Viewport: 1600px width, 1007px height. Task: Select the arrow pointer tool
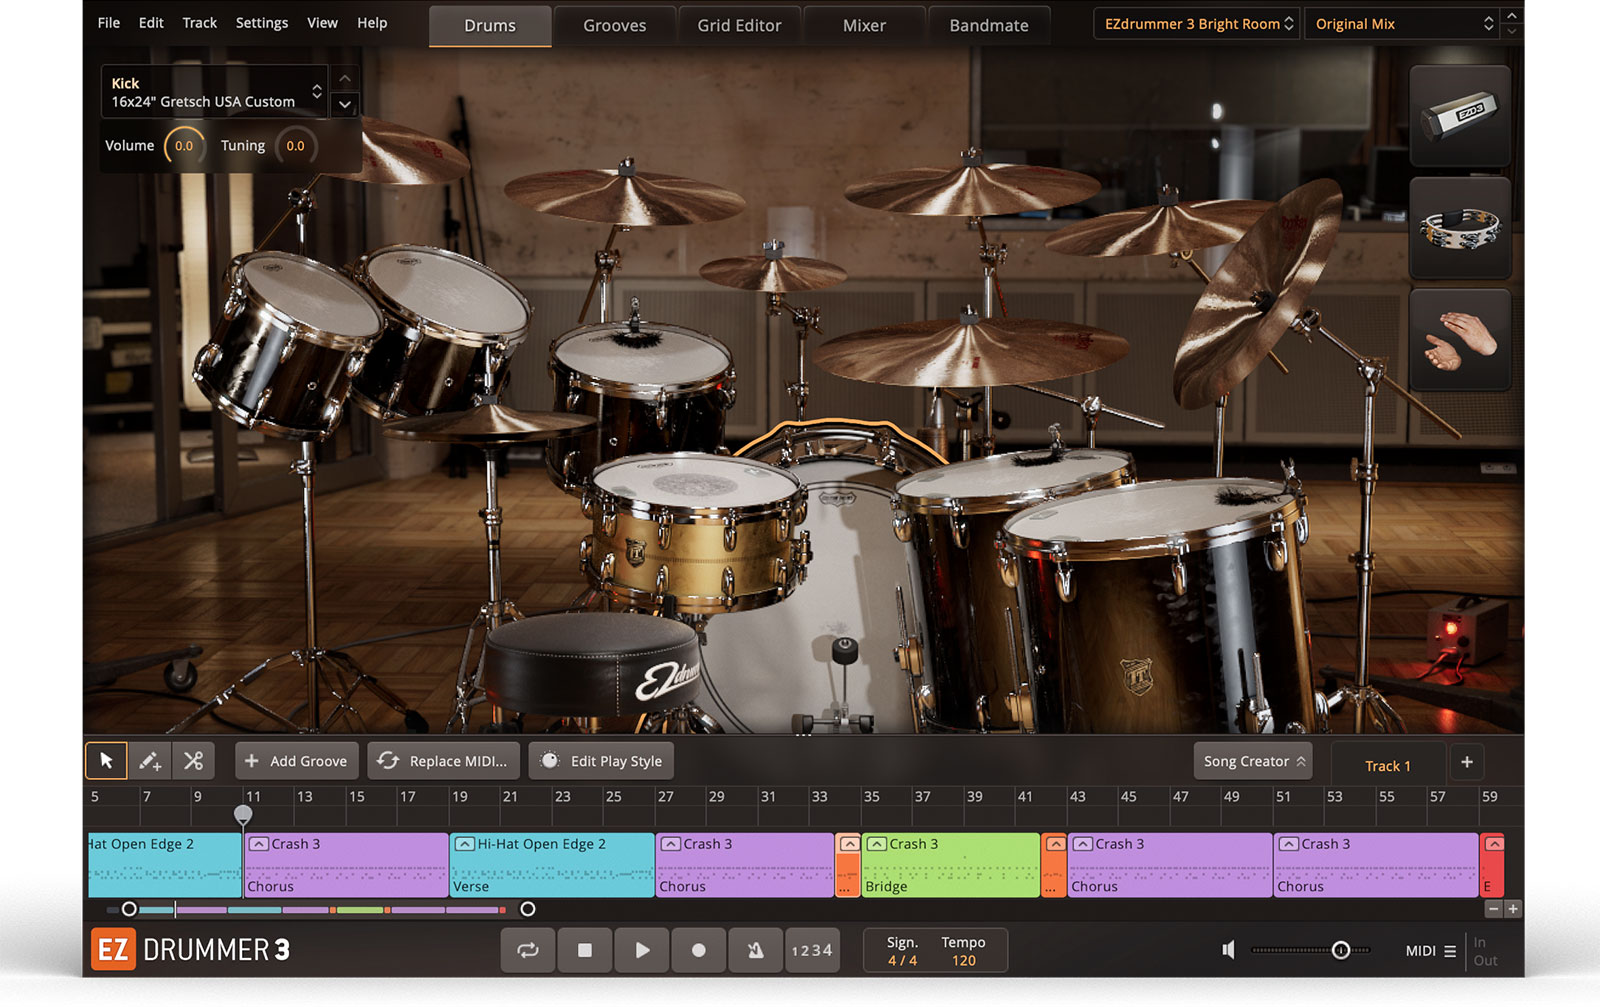click(106, 761)
